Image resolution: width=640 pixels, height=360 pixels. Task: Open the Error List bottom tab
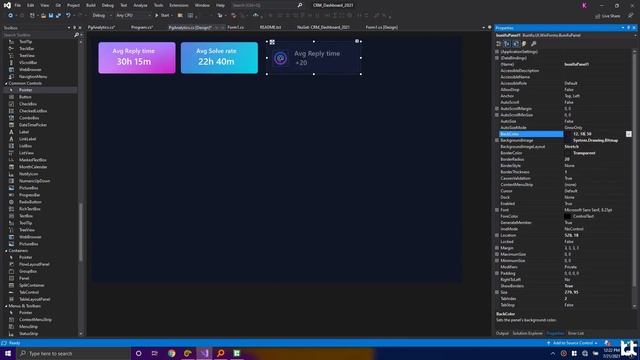(576, 333)
